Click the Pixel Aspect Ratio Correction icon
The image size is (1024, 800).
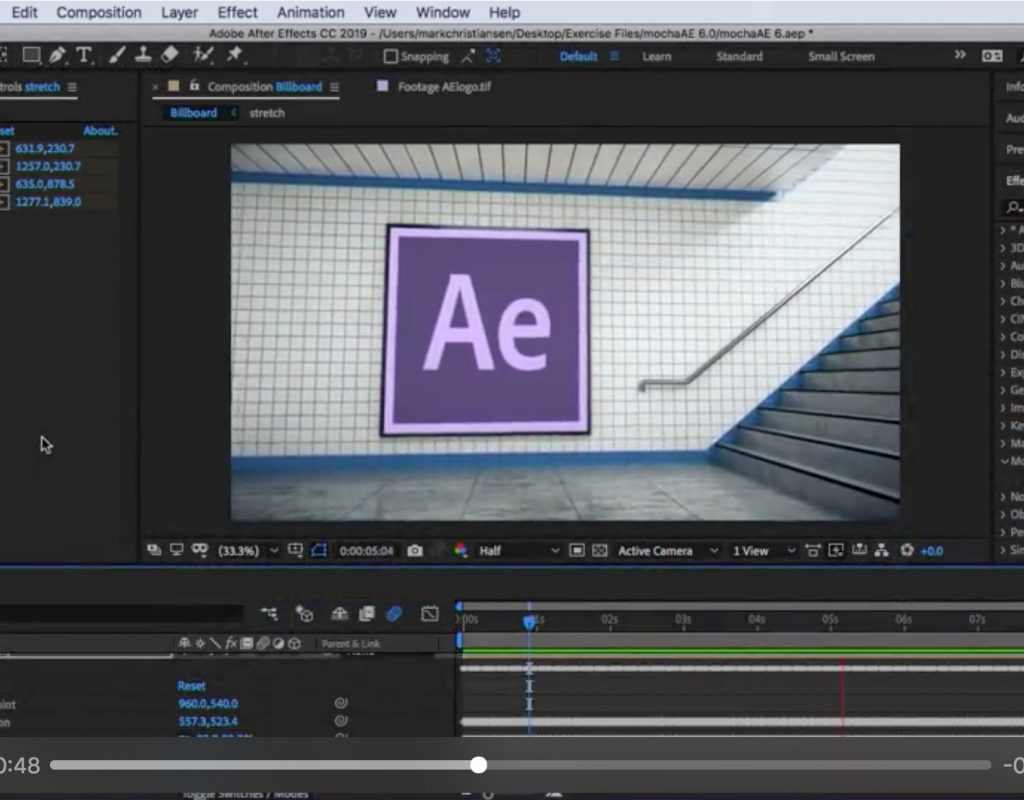(x=812, y=550)
